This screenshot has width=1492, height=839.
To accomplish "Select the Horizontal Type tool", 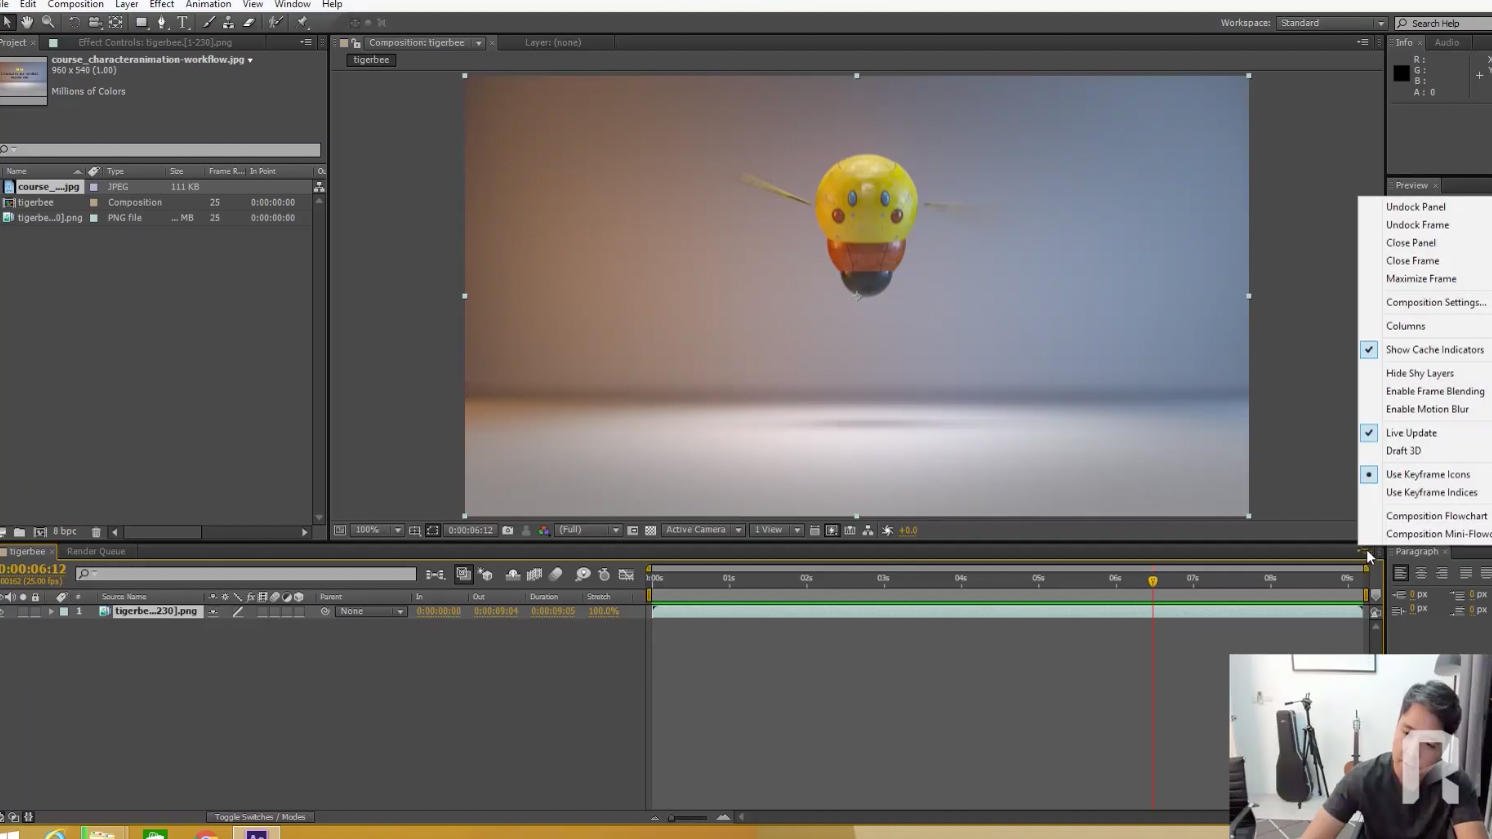I will coord(183,22).
